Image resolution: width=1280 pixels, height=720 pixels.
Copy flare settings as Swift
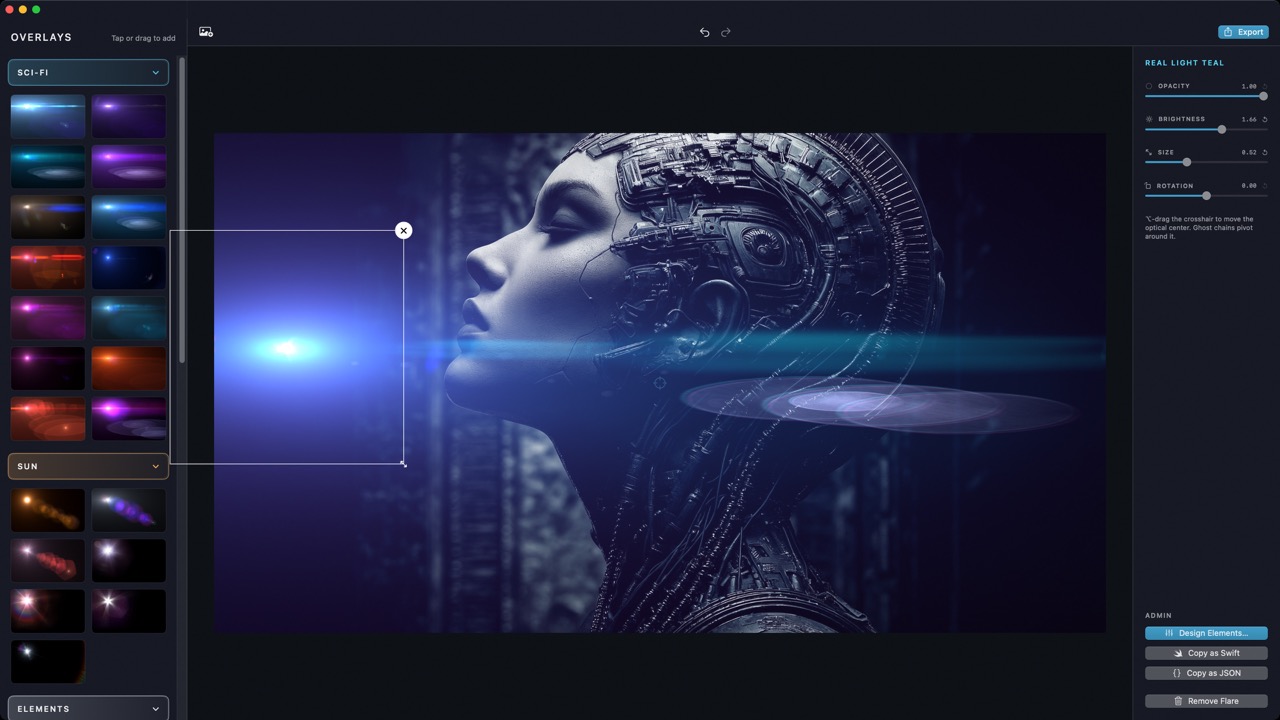1206,653
